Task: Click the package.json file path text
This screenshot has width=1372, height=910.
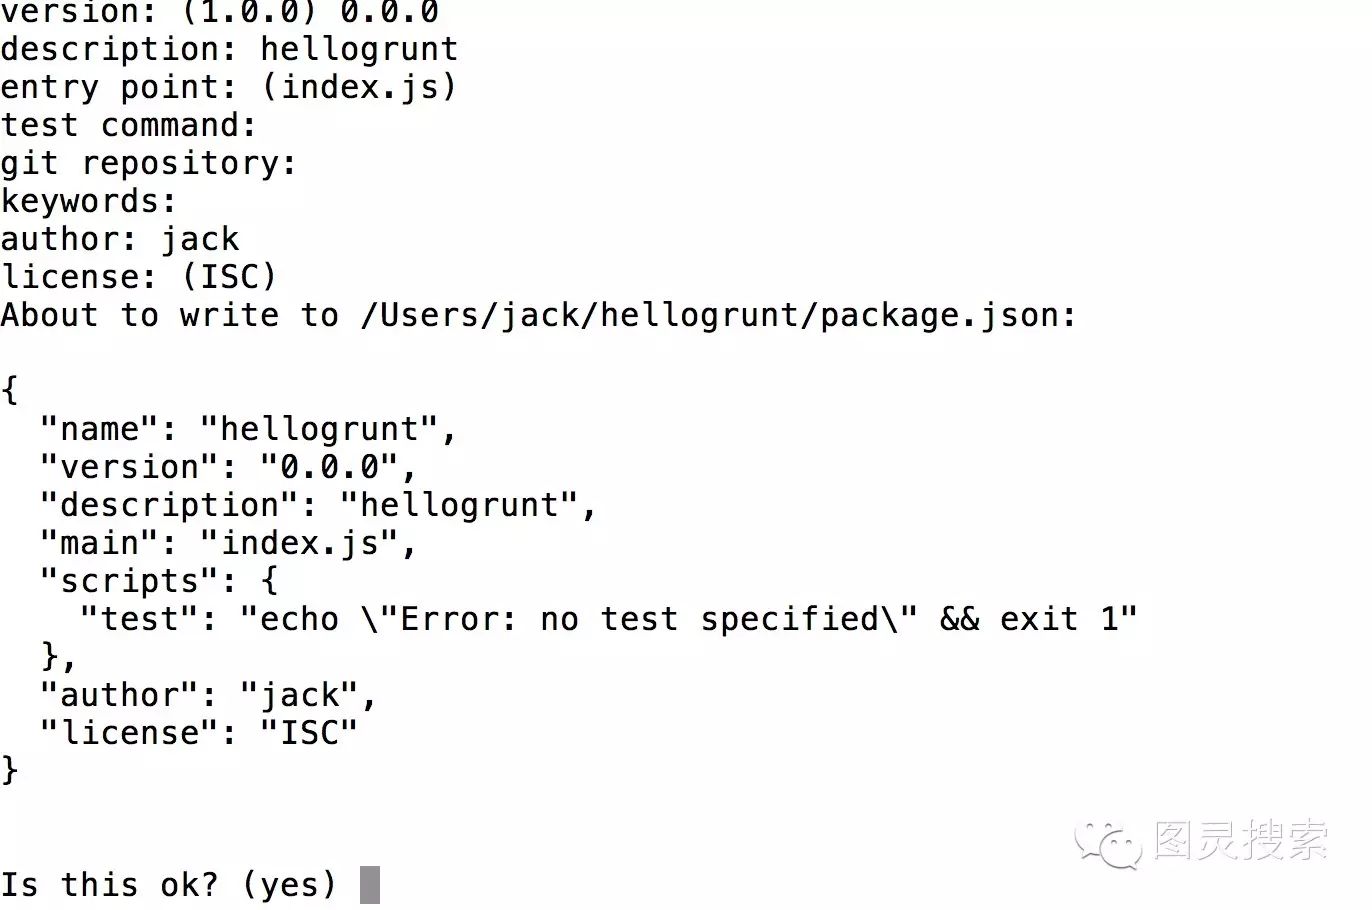Action: click(x=717, y=315)
